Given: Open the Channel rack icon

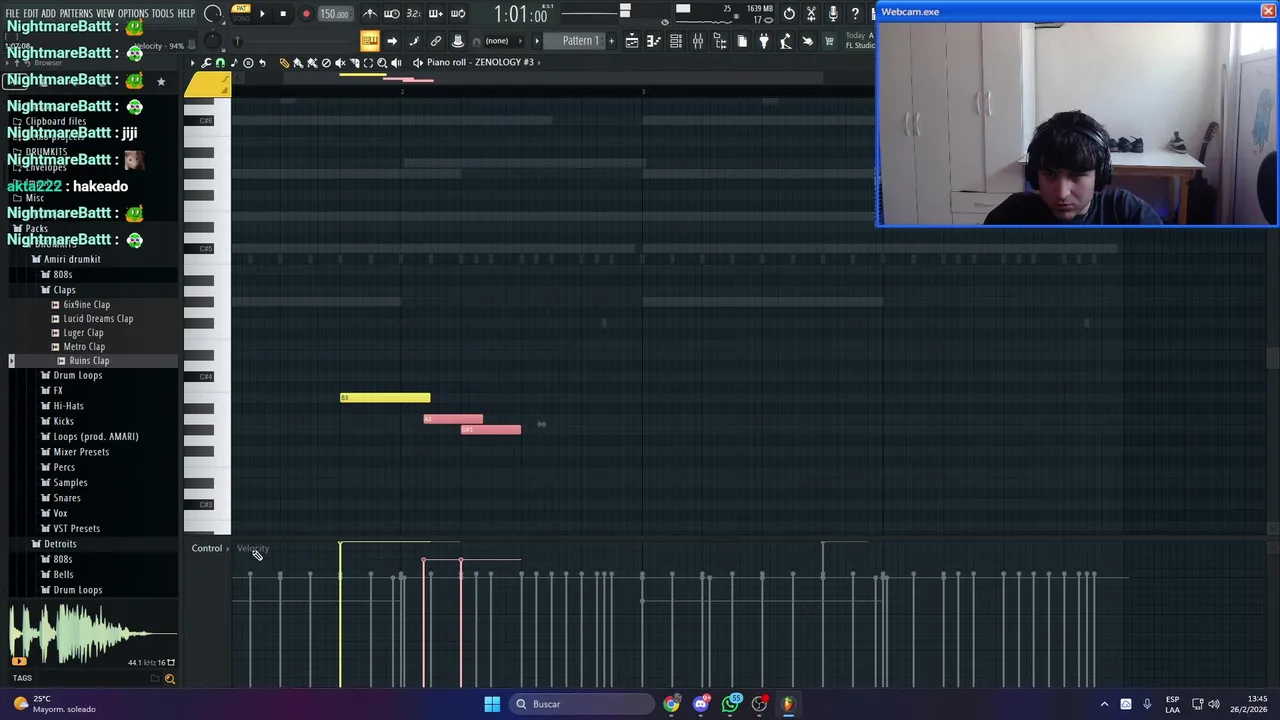Looking at the screenshot, I should [676, 41].
